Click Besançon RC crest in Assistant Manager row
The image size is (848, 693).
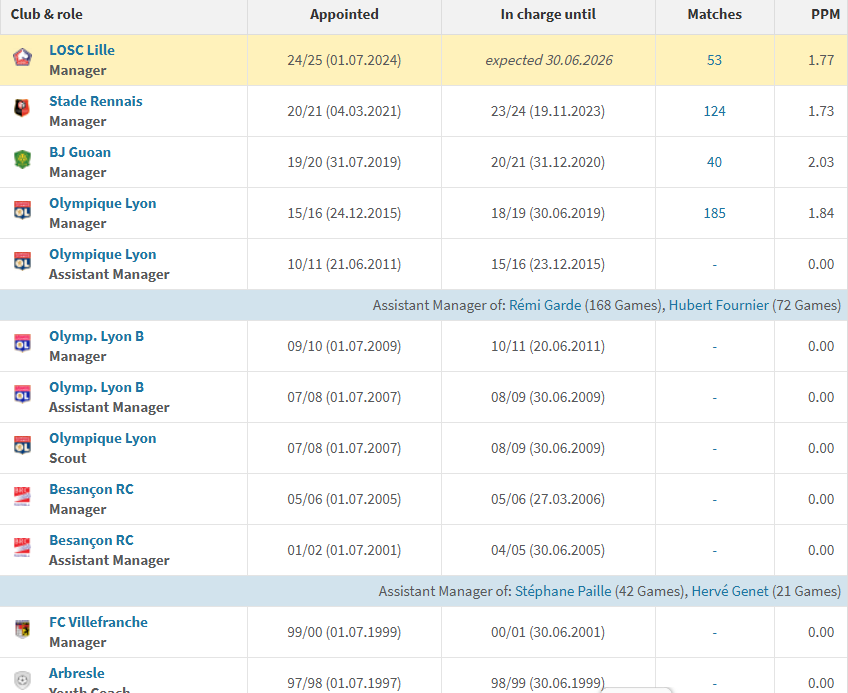[x=22, y=547]
